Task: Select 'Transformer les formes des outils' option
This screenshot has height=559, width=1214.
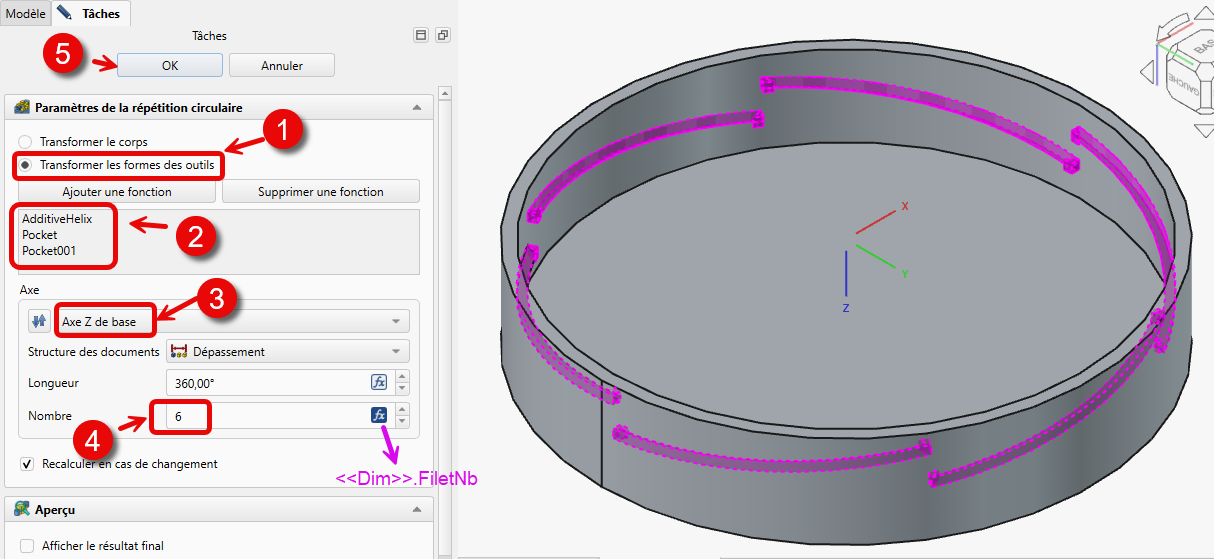Action: tap(26, 164)
